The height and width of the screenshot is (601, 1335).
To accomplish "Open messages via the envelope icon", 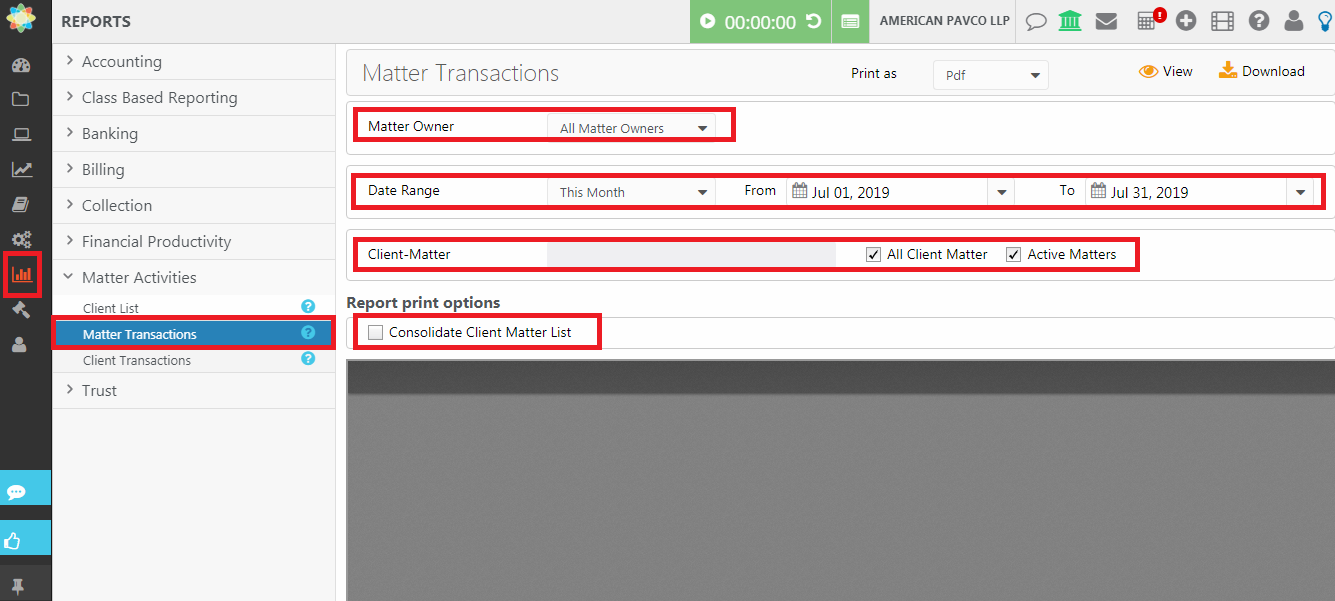I will pos(1106,20).
